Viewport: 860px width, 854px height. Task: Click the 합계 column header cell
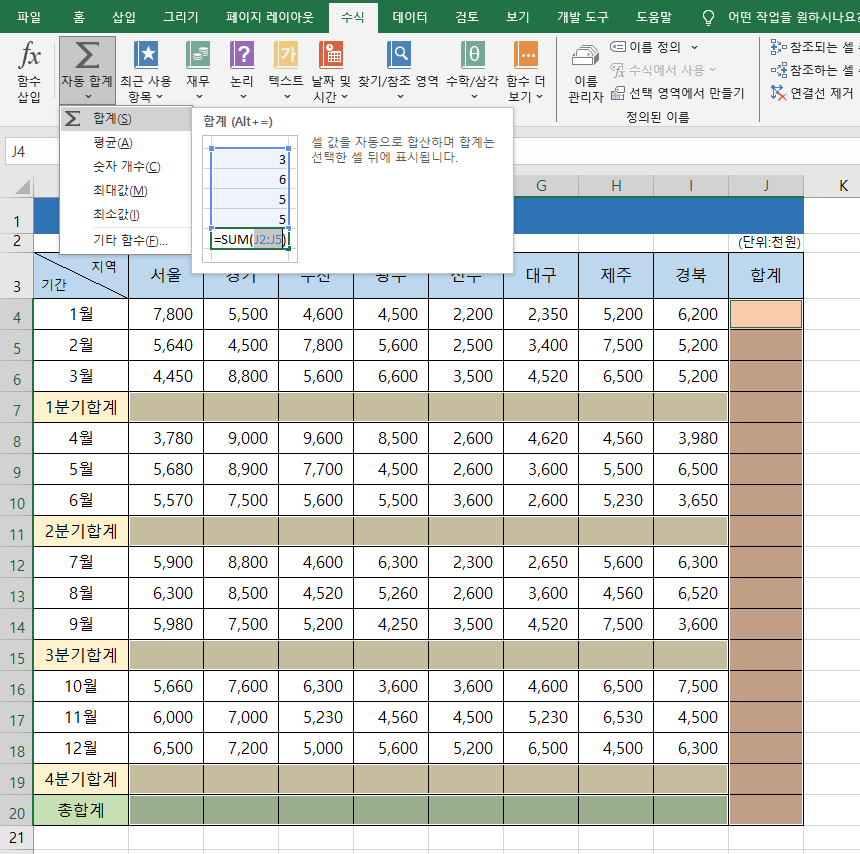pyautogui.click(x=766, y=275)
